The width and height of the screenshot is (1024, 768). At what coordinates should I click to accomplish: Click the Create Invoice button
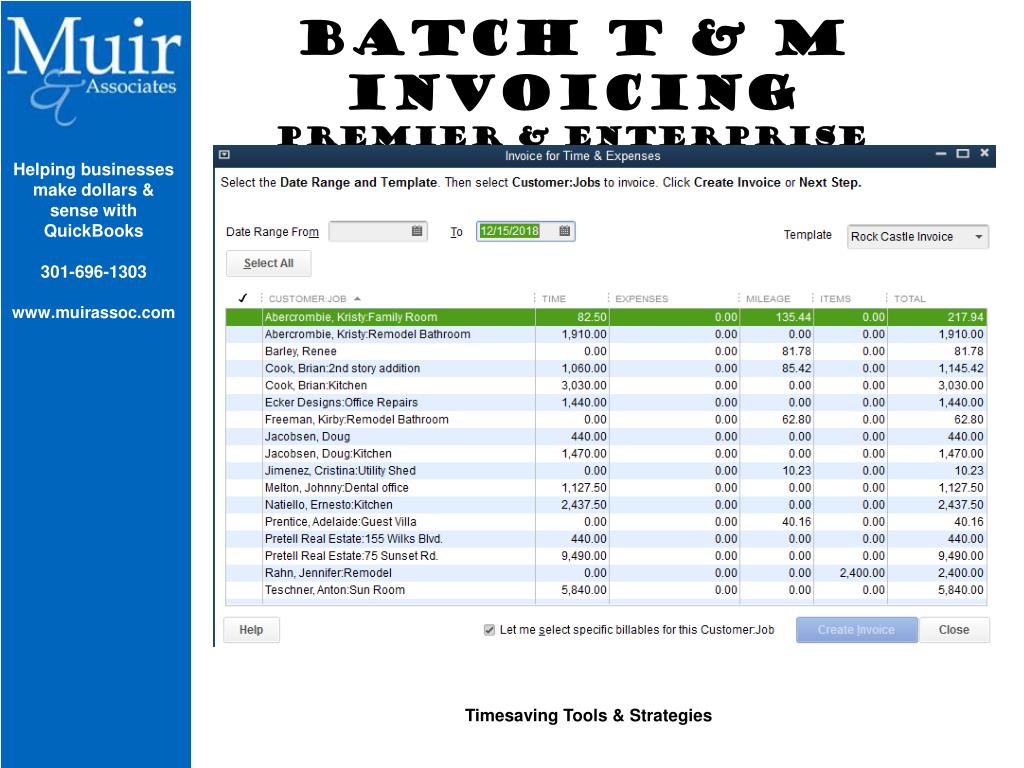856,630
